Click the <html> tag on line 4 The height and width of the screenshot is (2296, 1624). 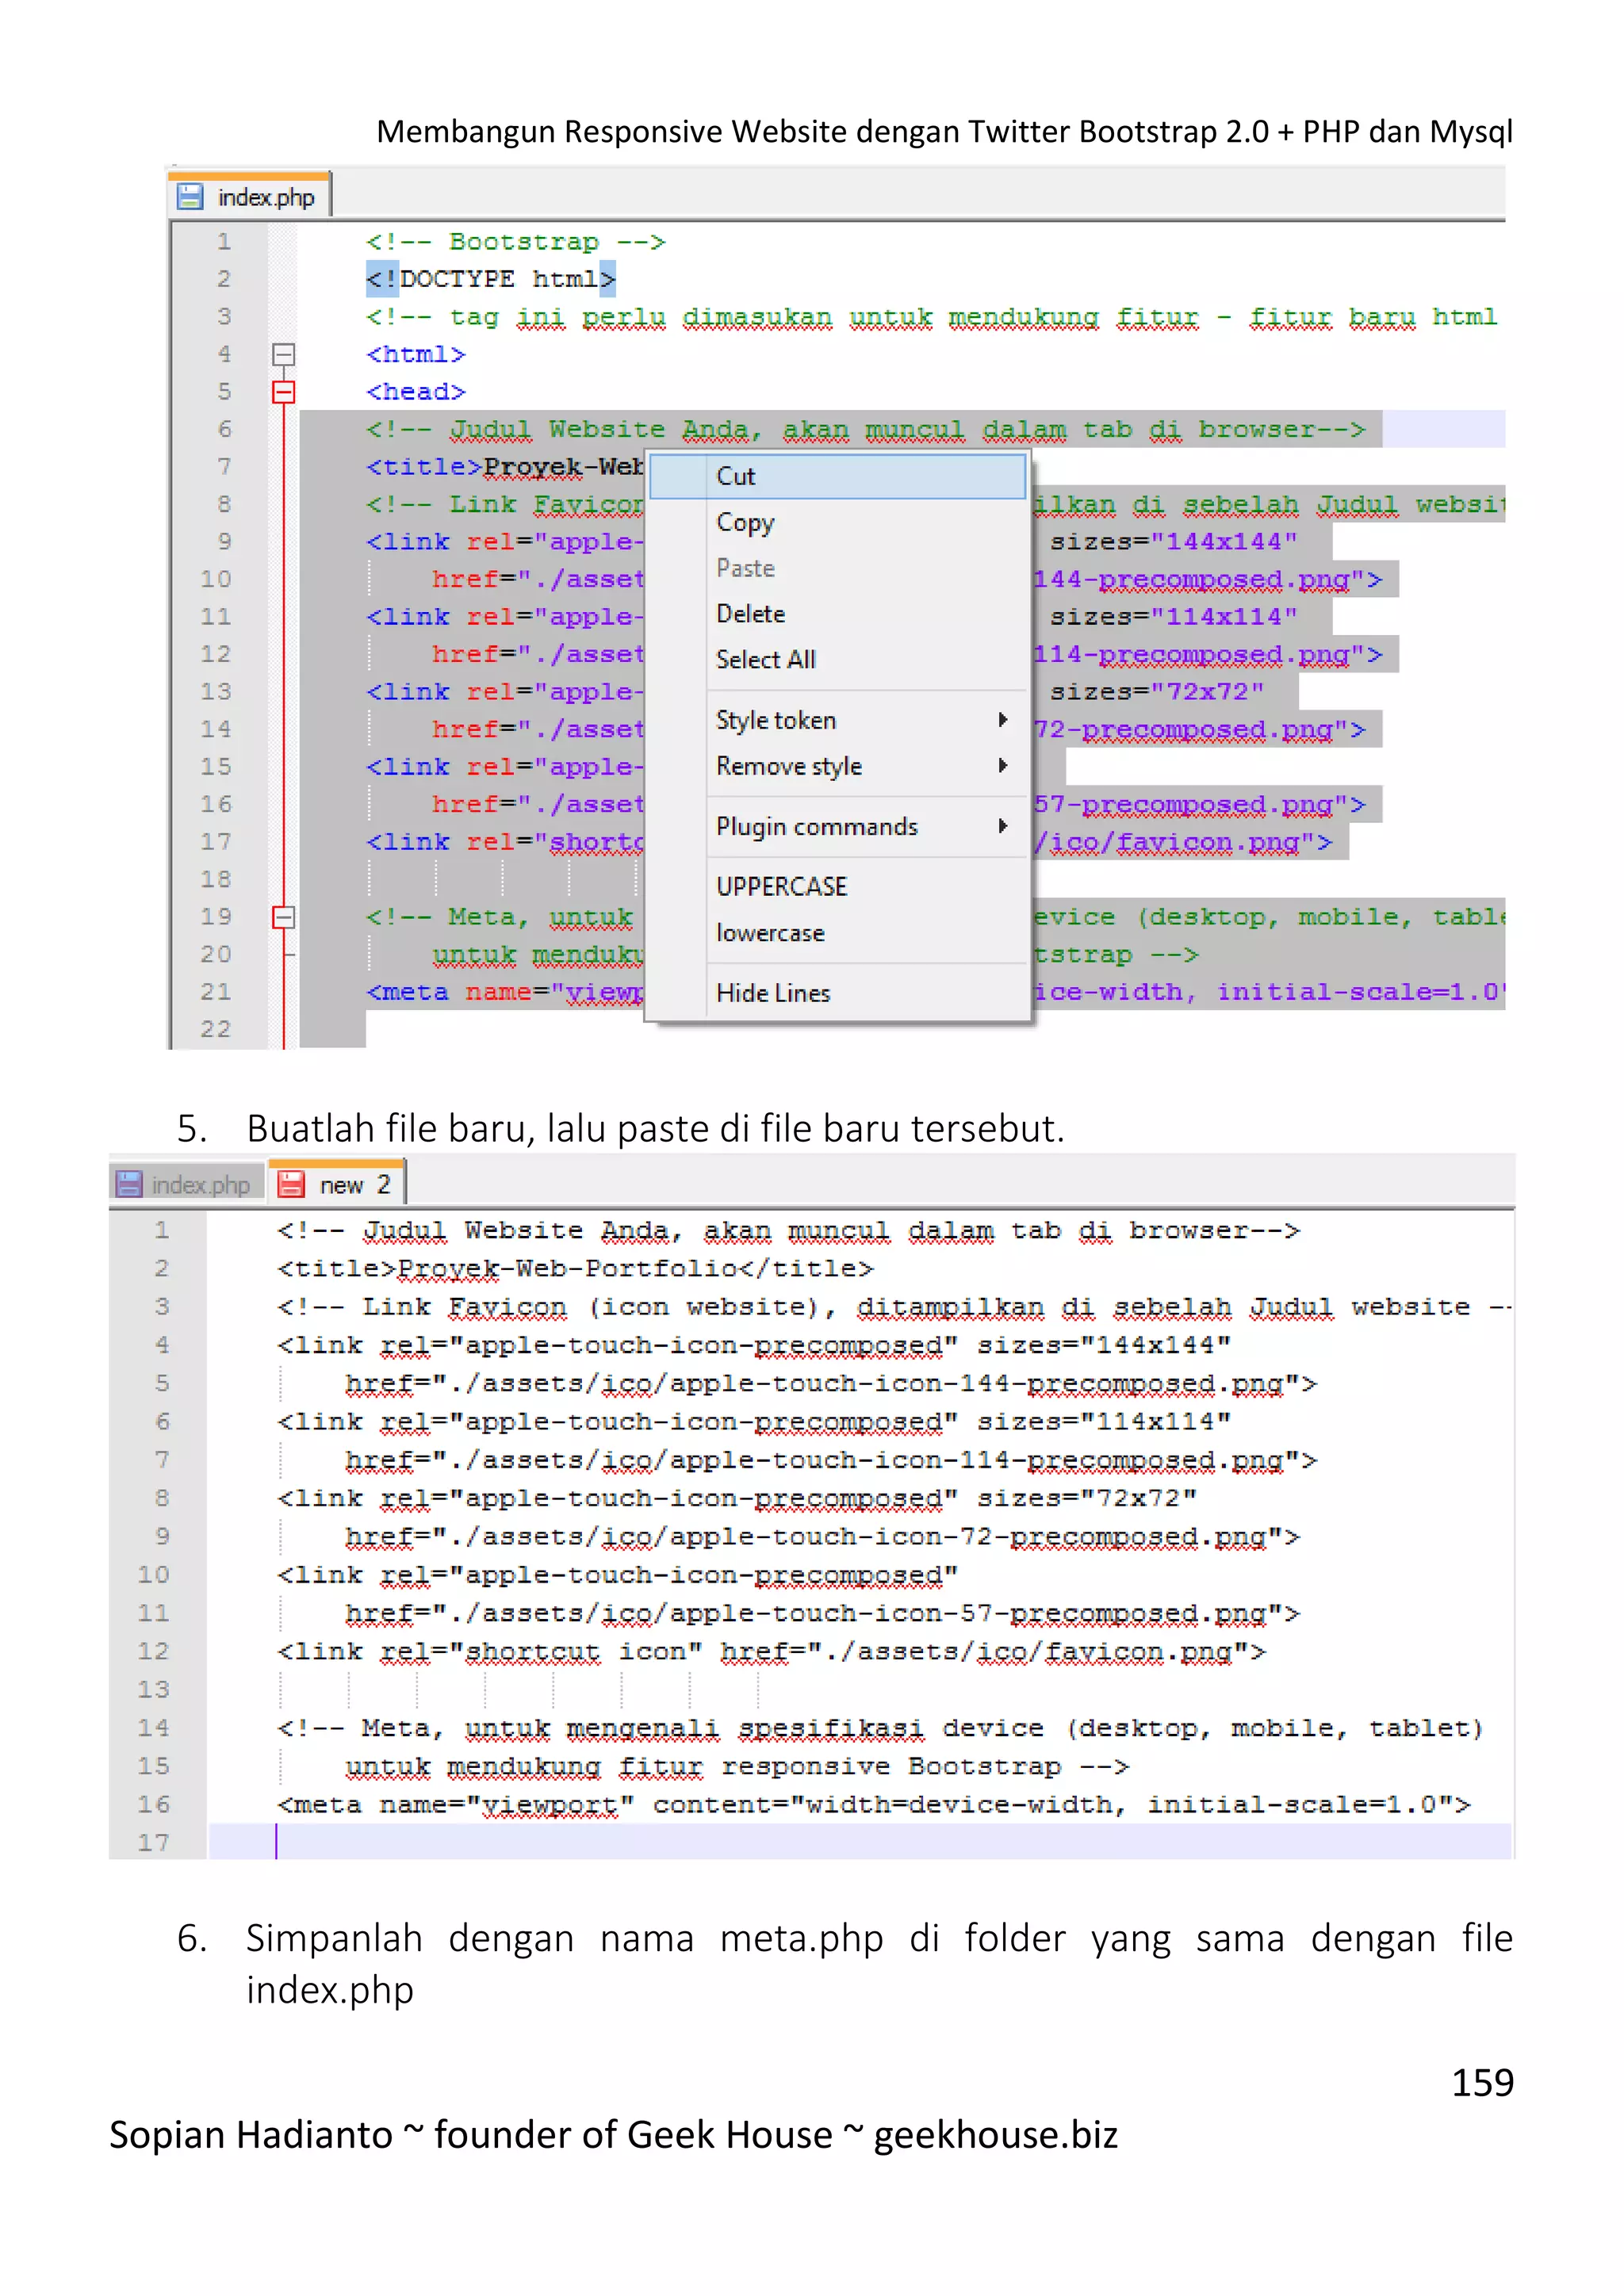[x=415, y=354]
